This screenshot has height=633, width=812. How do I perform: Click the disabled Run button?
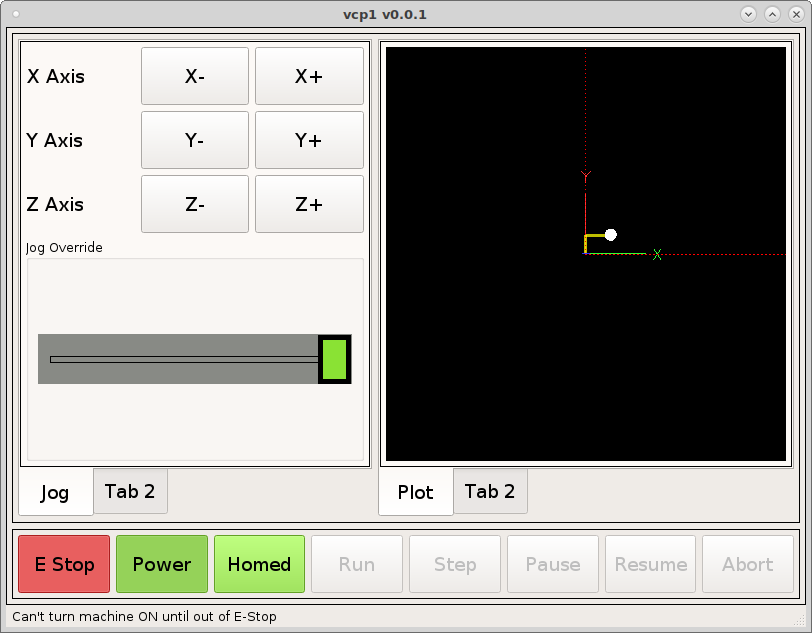click(357, 564)
